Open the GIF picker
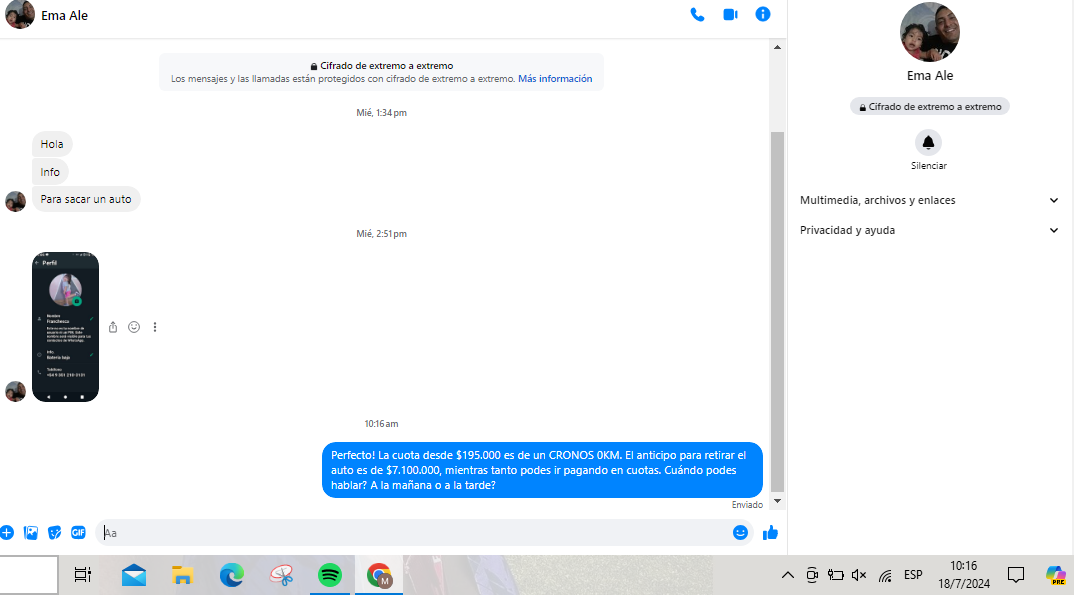The width and height of the screenshot is (1074, 595). (x=78, y=533)
